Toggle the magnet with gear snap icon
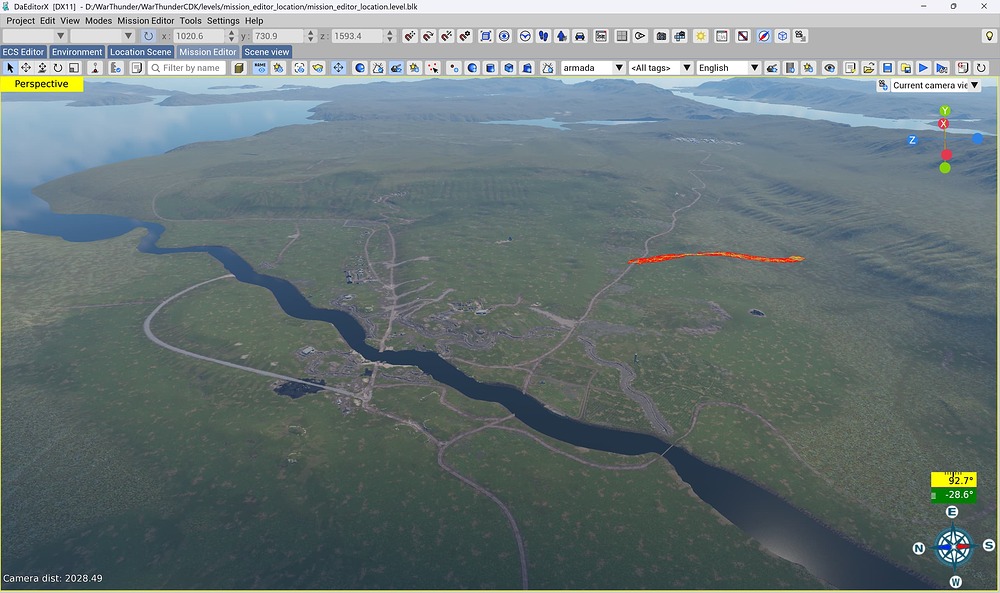The image size is (1000, 593). 465,36
